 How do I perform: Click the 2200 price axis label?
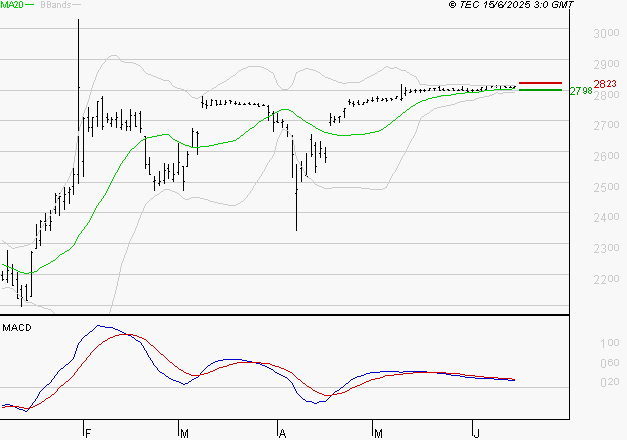click(606, 279)
